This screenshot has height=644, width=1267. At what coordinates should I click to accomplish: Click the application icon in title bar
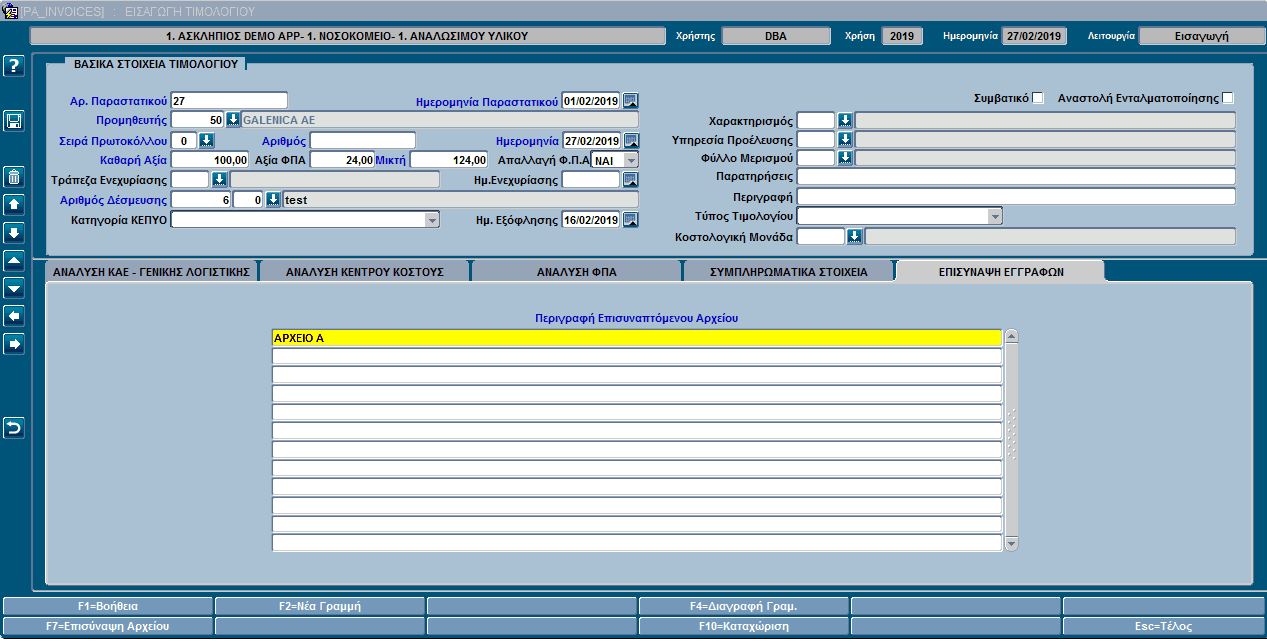11,11
